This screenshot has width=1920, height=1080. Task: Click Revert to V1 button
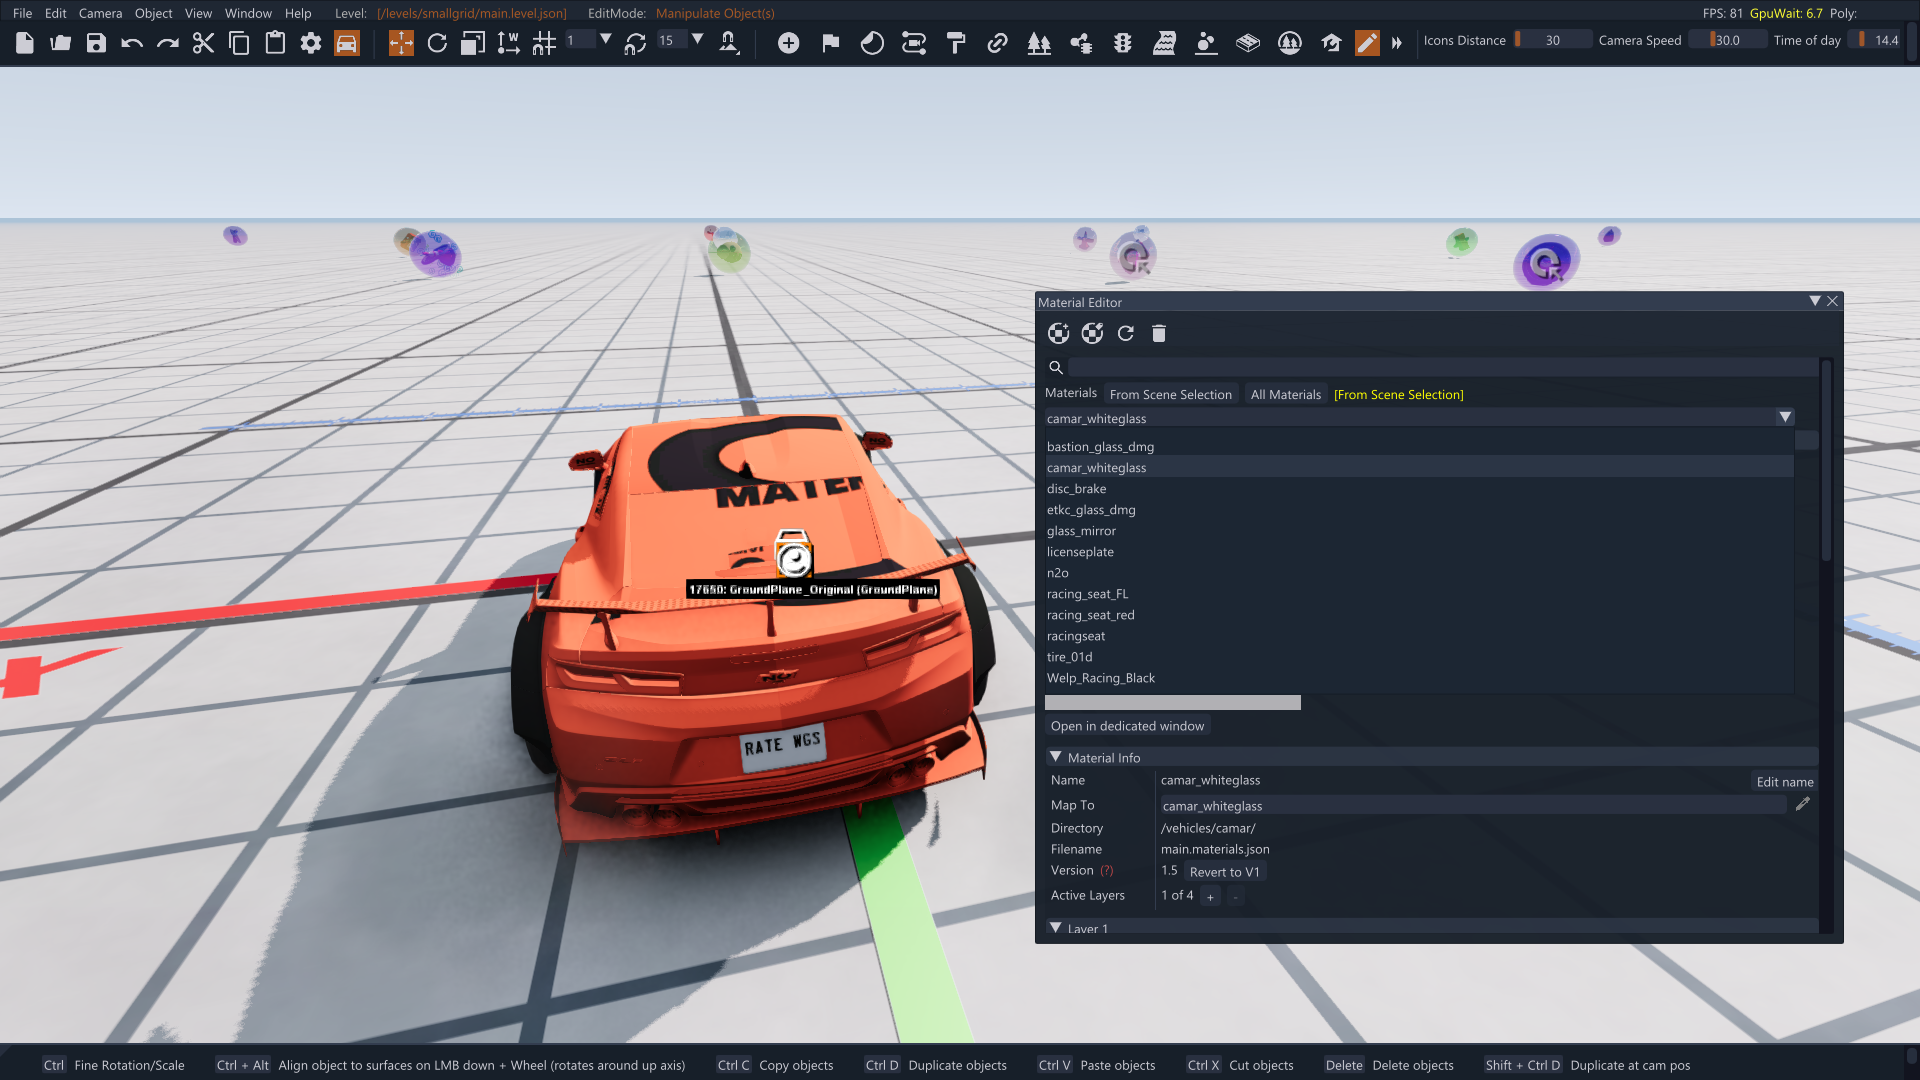pyautogui.click(x=1224, y=872)
